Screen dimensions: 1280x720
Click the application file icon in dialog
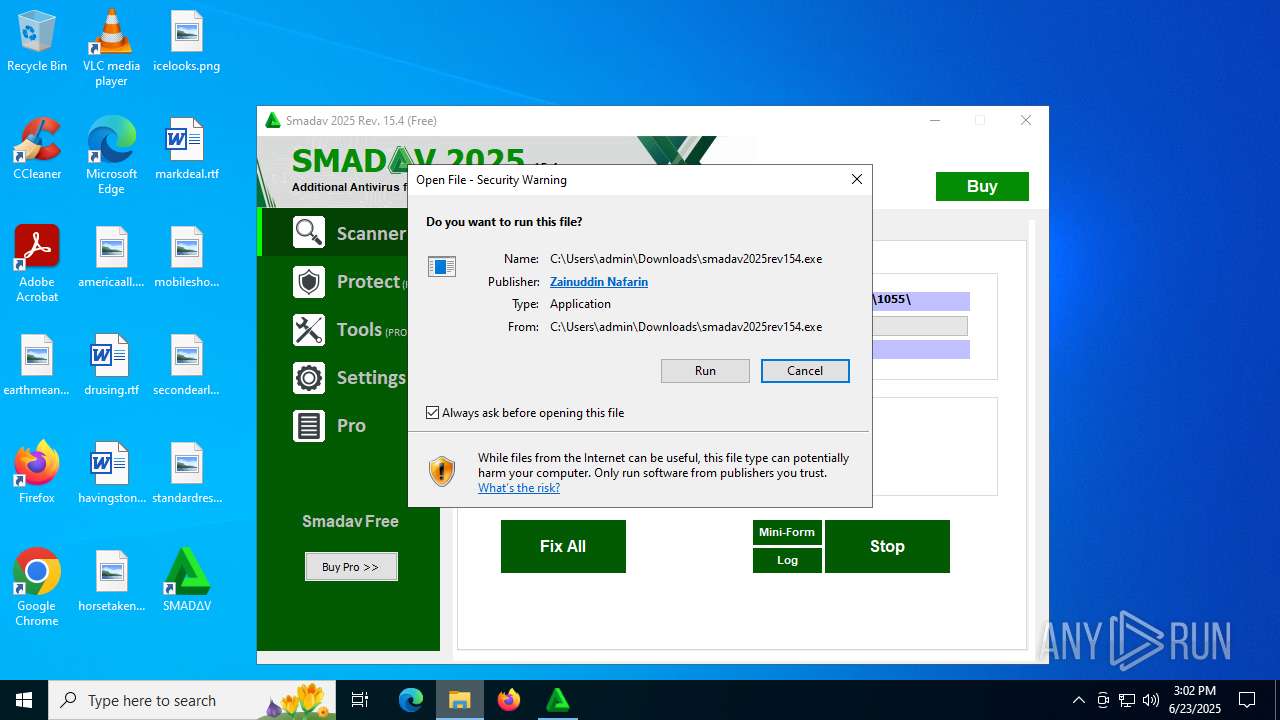[x=442, y=266]
